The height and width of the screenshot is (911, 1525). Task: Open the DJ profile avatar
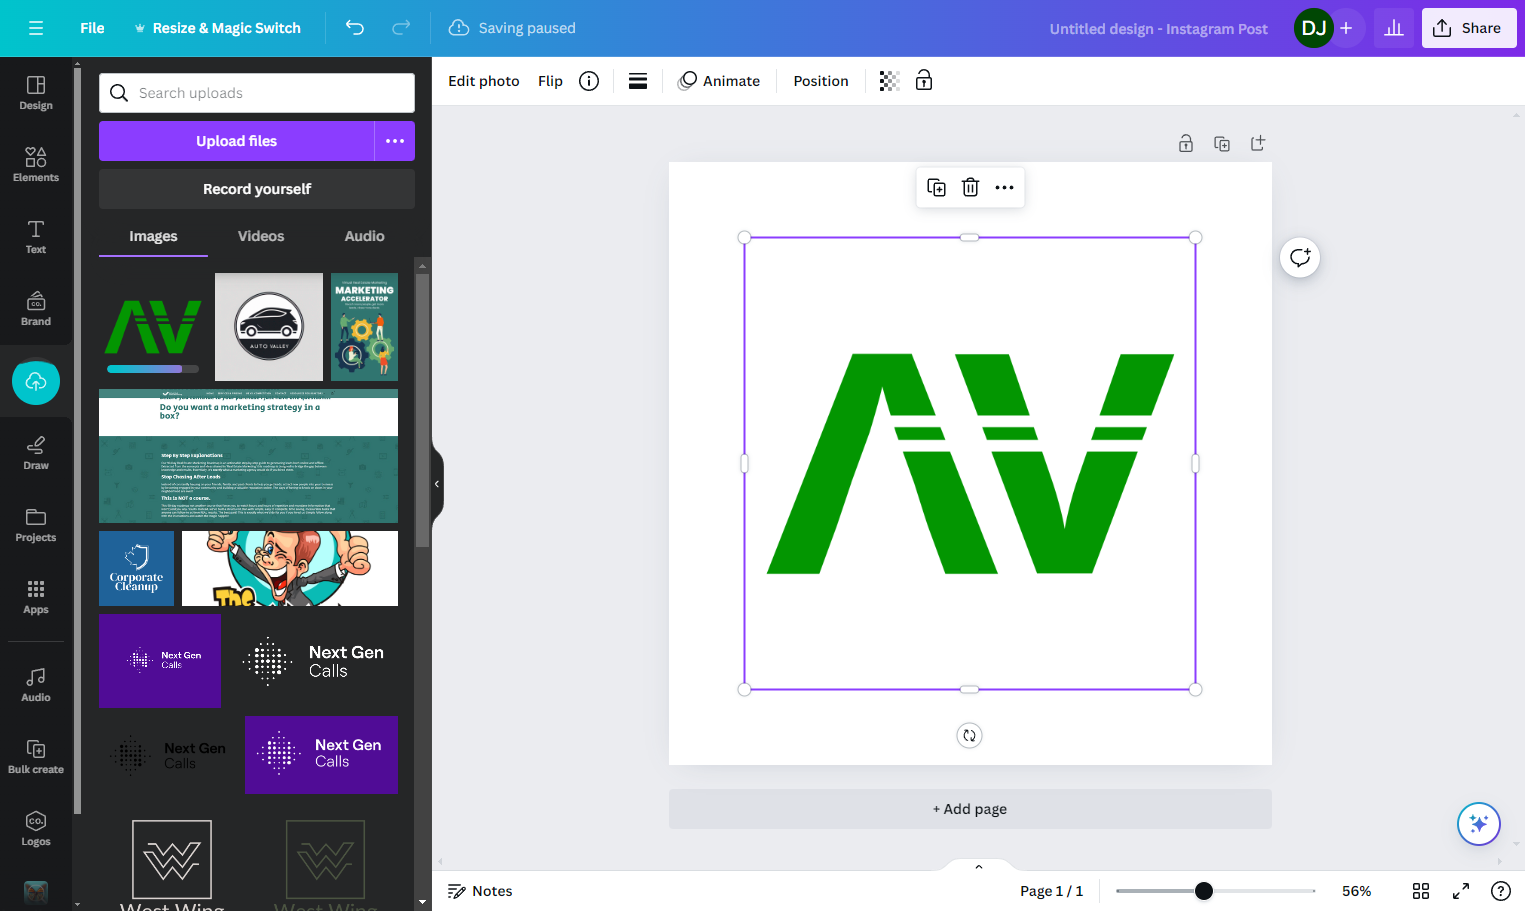click(x=1313, y=28)
